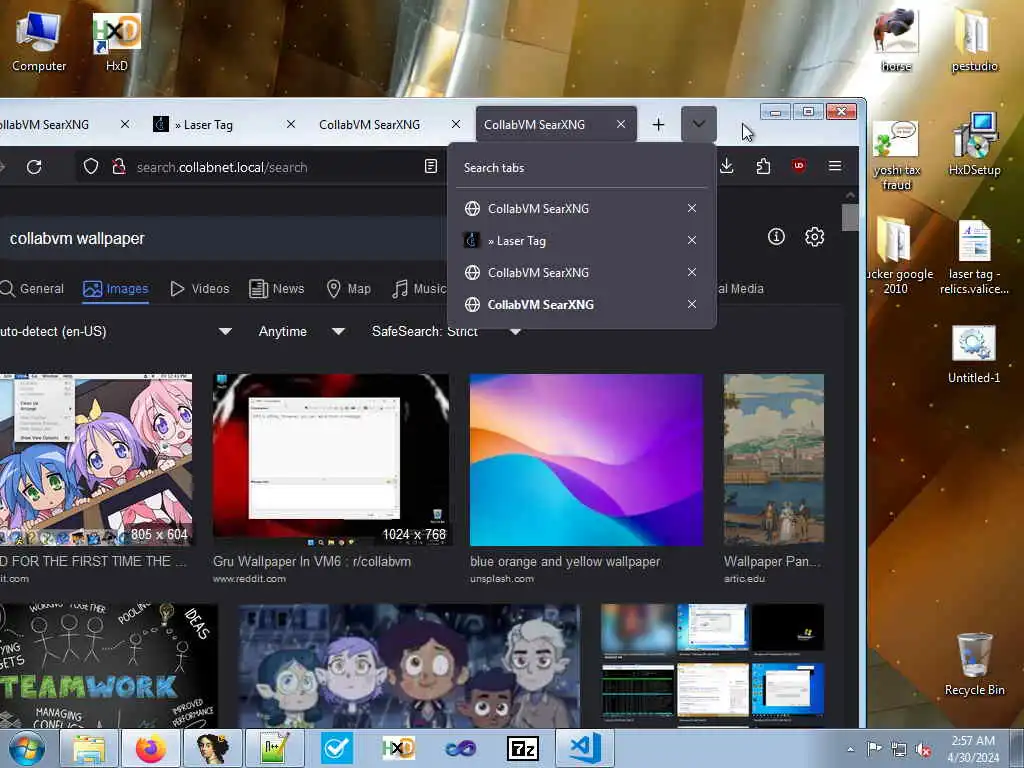Click the Windows Start orb
Screen dimensions: 1024x768
point(27,748)
